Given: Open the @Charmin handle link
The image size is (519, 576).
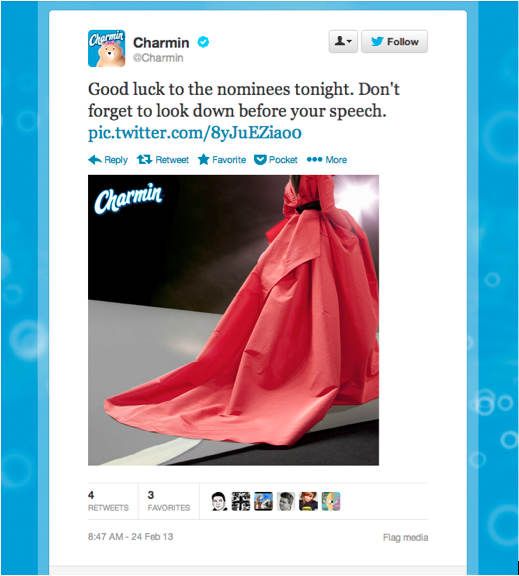Looking at the screenshot, I should 158,58.
